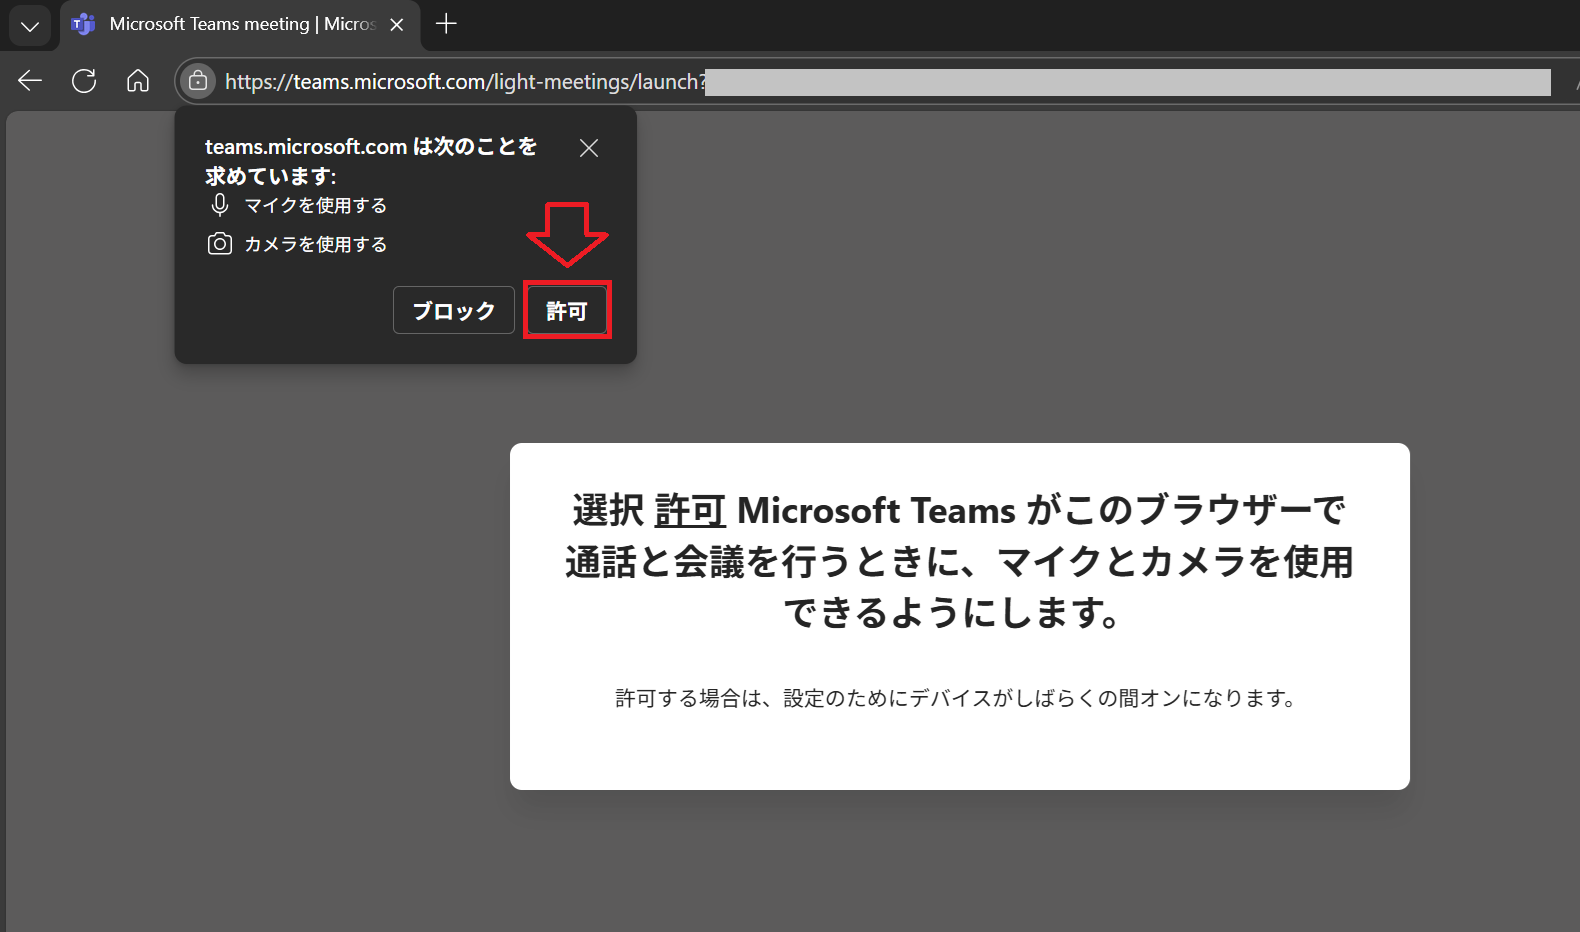Click the Teams favicon on the tab

84,24
